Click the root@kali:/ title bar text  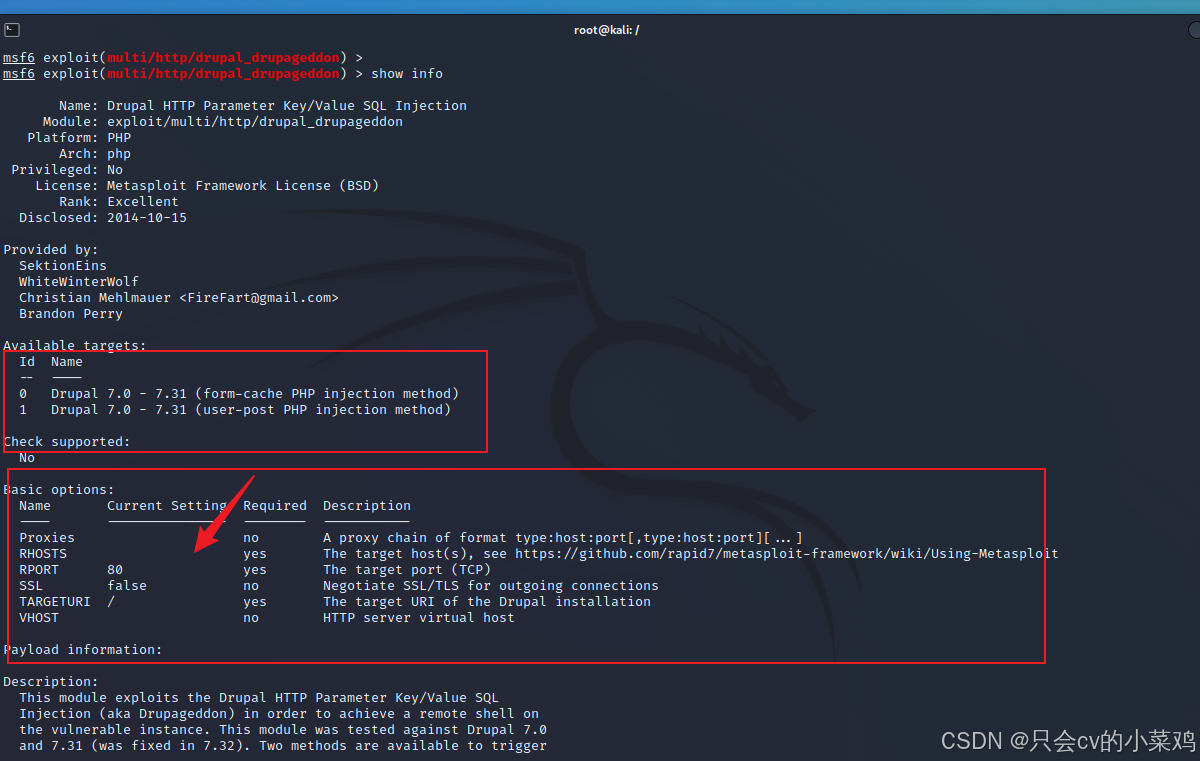click(x=606, y=29)
